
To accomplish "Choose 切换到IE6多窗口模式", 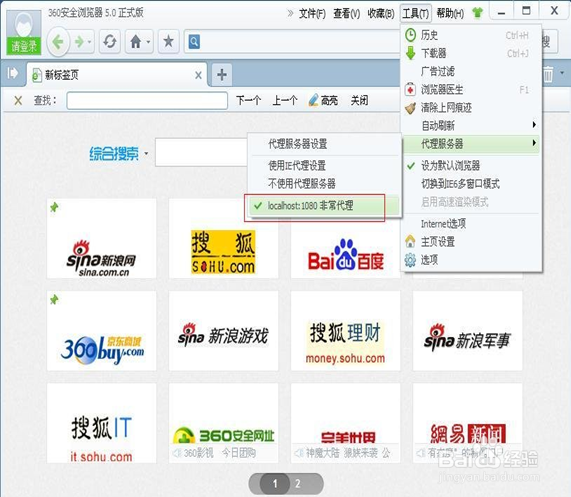I will click(x=472, y=184).
